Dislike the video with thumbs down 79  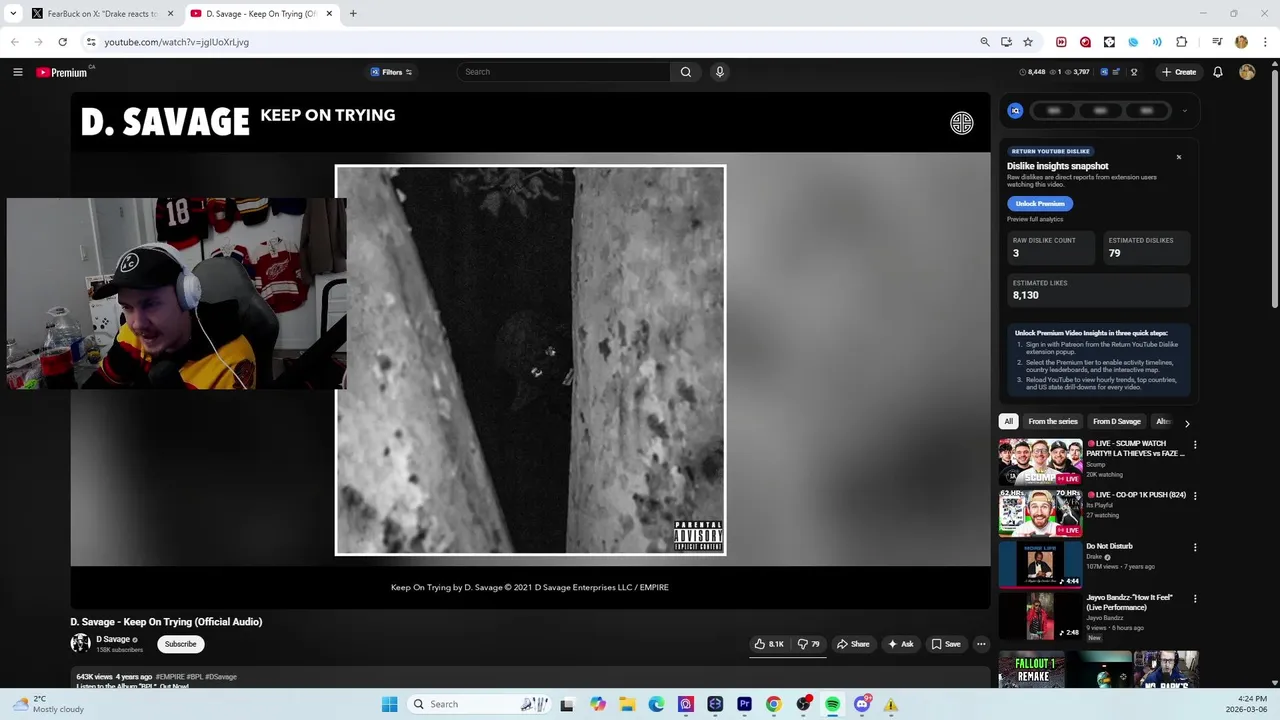tap(809, 644)
